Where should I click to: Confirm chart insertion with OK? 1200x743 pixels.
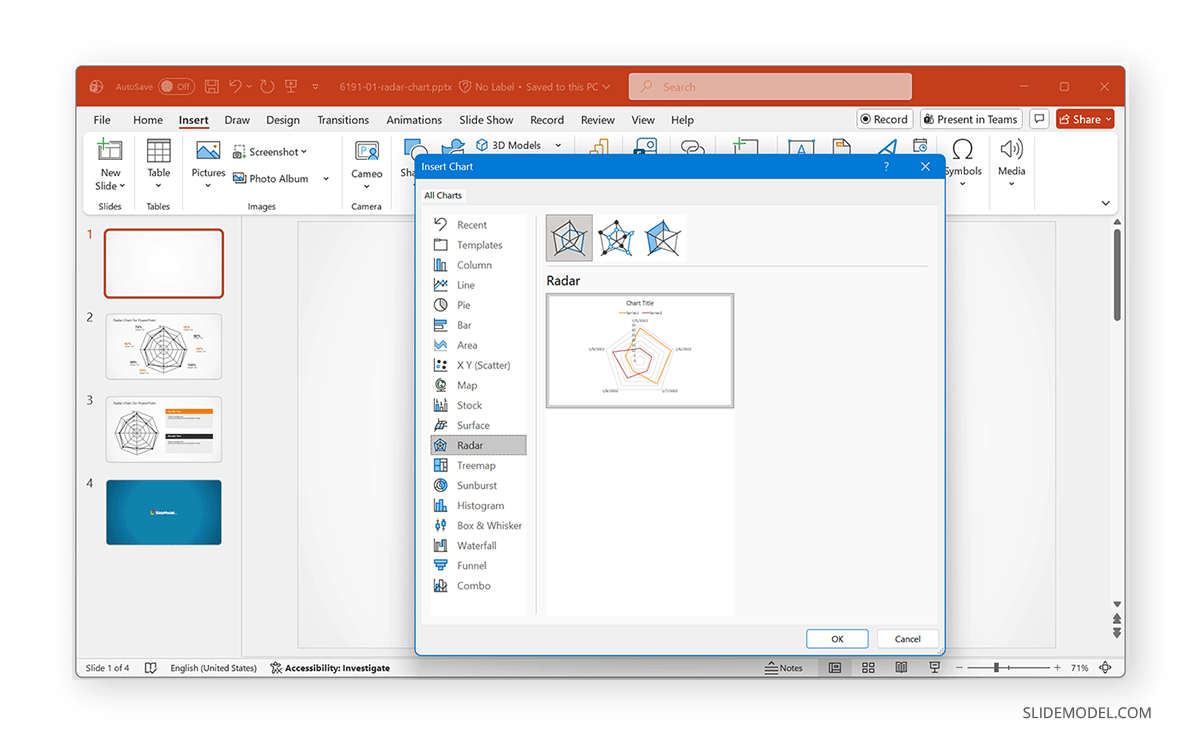[837, 638]
